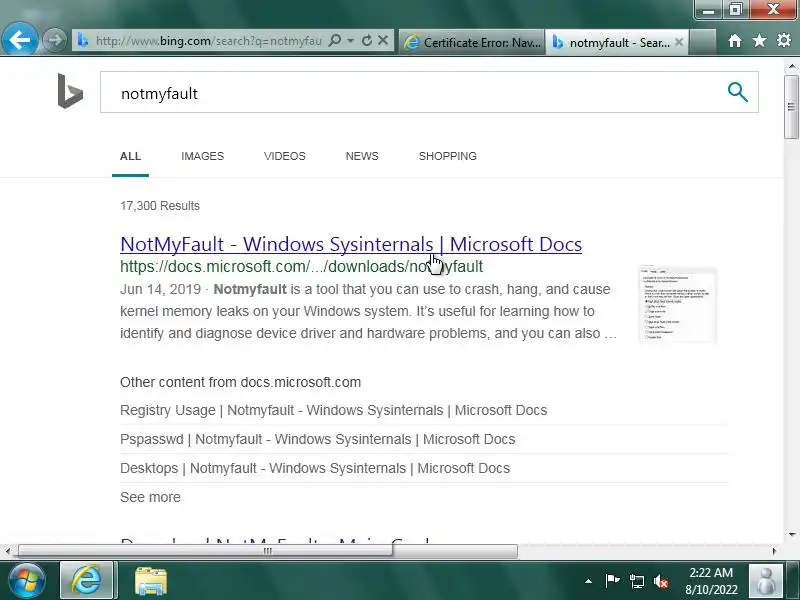This screenshot has width=800, height=600.
Task: Close the Internet Explorer window
Action: [773, 9]
